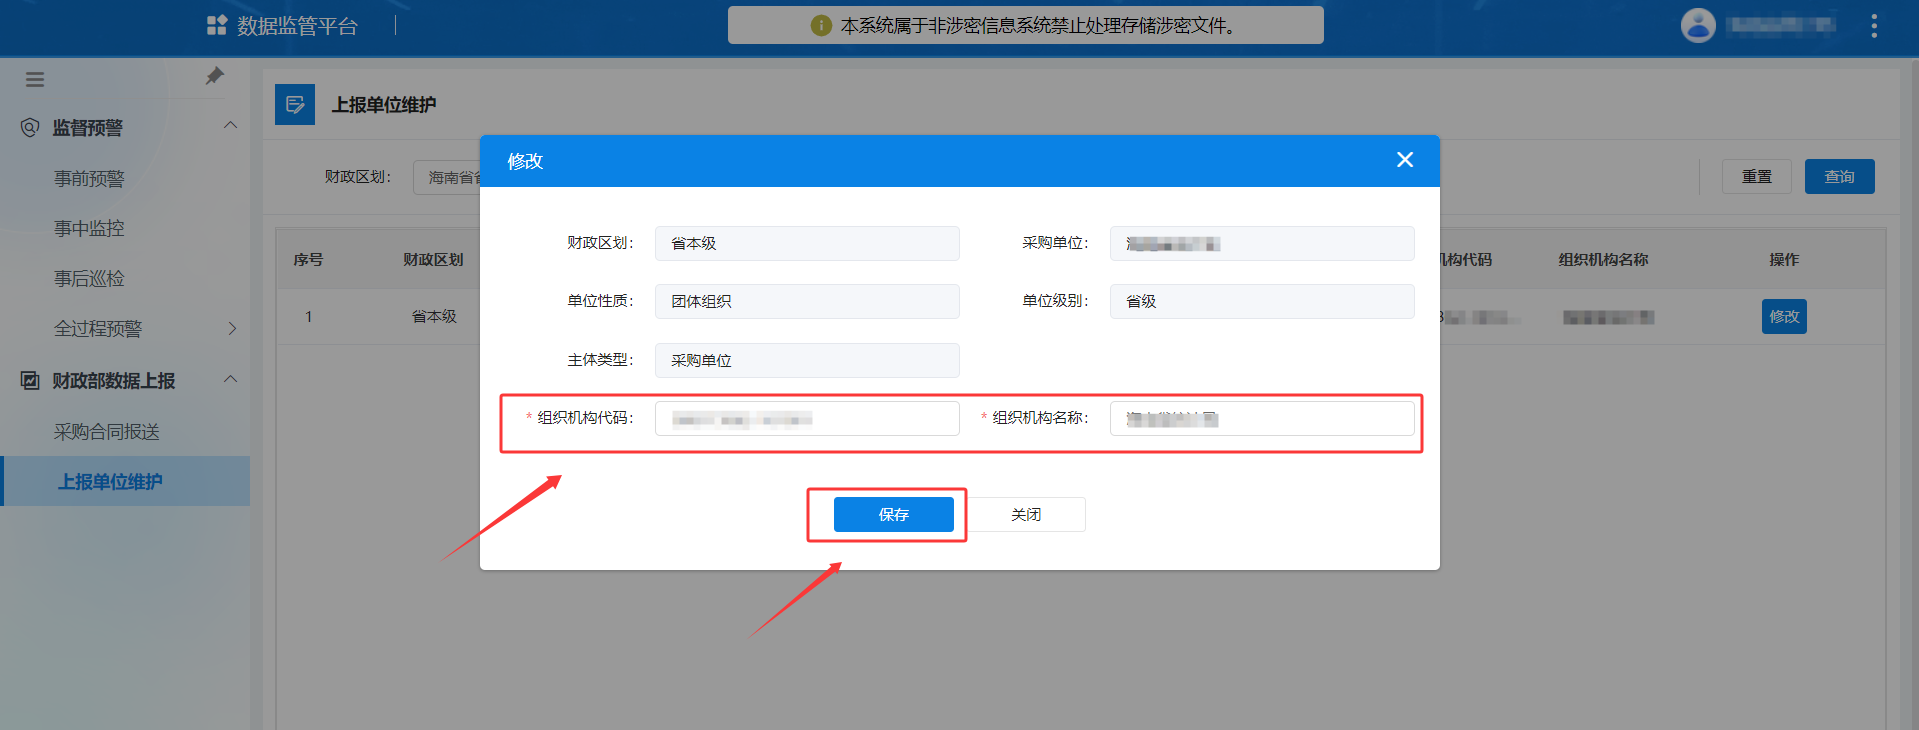1919x730 pixels.
Task: Select 事中监控 in the sidebar
Action: 89,229
